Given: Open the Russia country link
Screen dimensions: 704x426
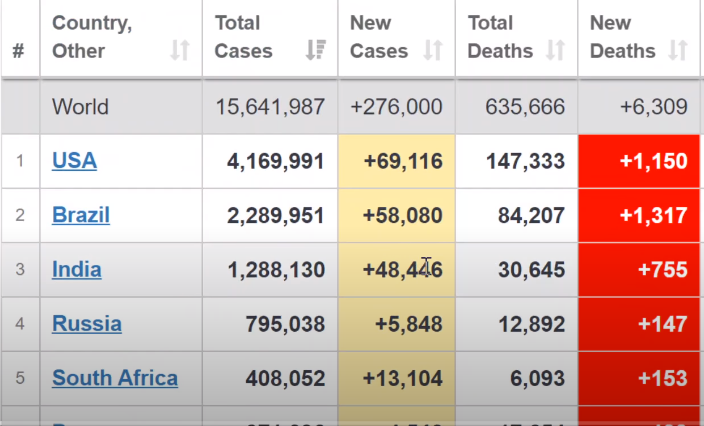Looking at the screenshot, I should click(87, 324).
